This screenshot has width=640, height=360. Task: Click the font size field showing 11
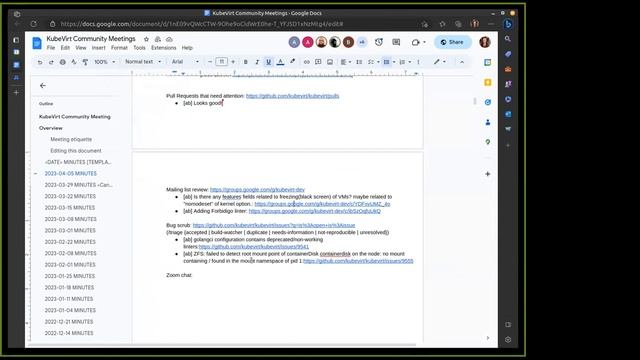(222, 62)
